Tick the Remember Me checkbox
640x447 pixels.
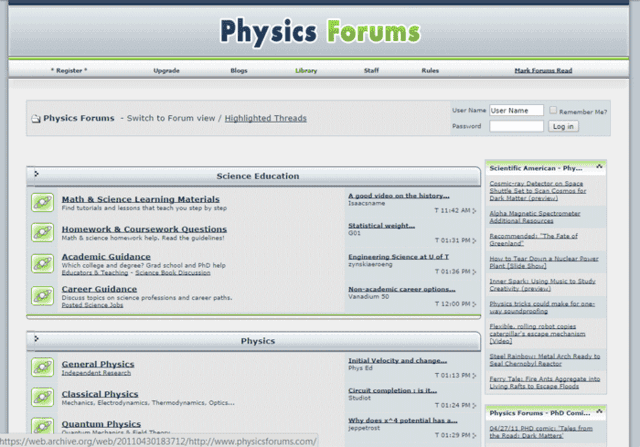coord(553,110)
